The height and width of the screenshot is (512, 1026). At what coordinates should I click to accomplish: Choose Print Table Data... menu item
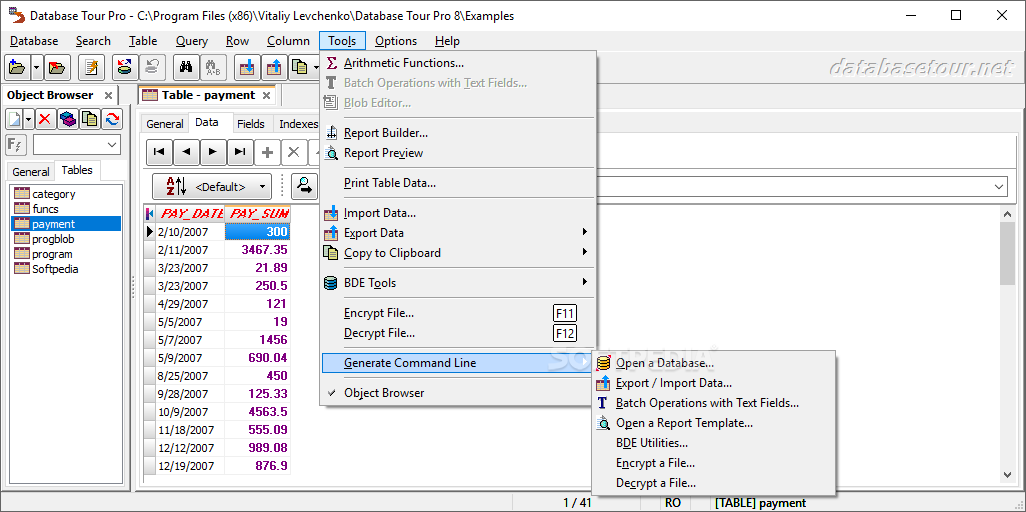click(x=390, y=183)
